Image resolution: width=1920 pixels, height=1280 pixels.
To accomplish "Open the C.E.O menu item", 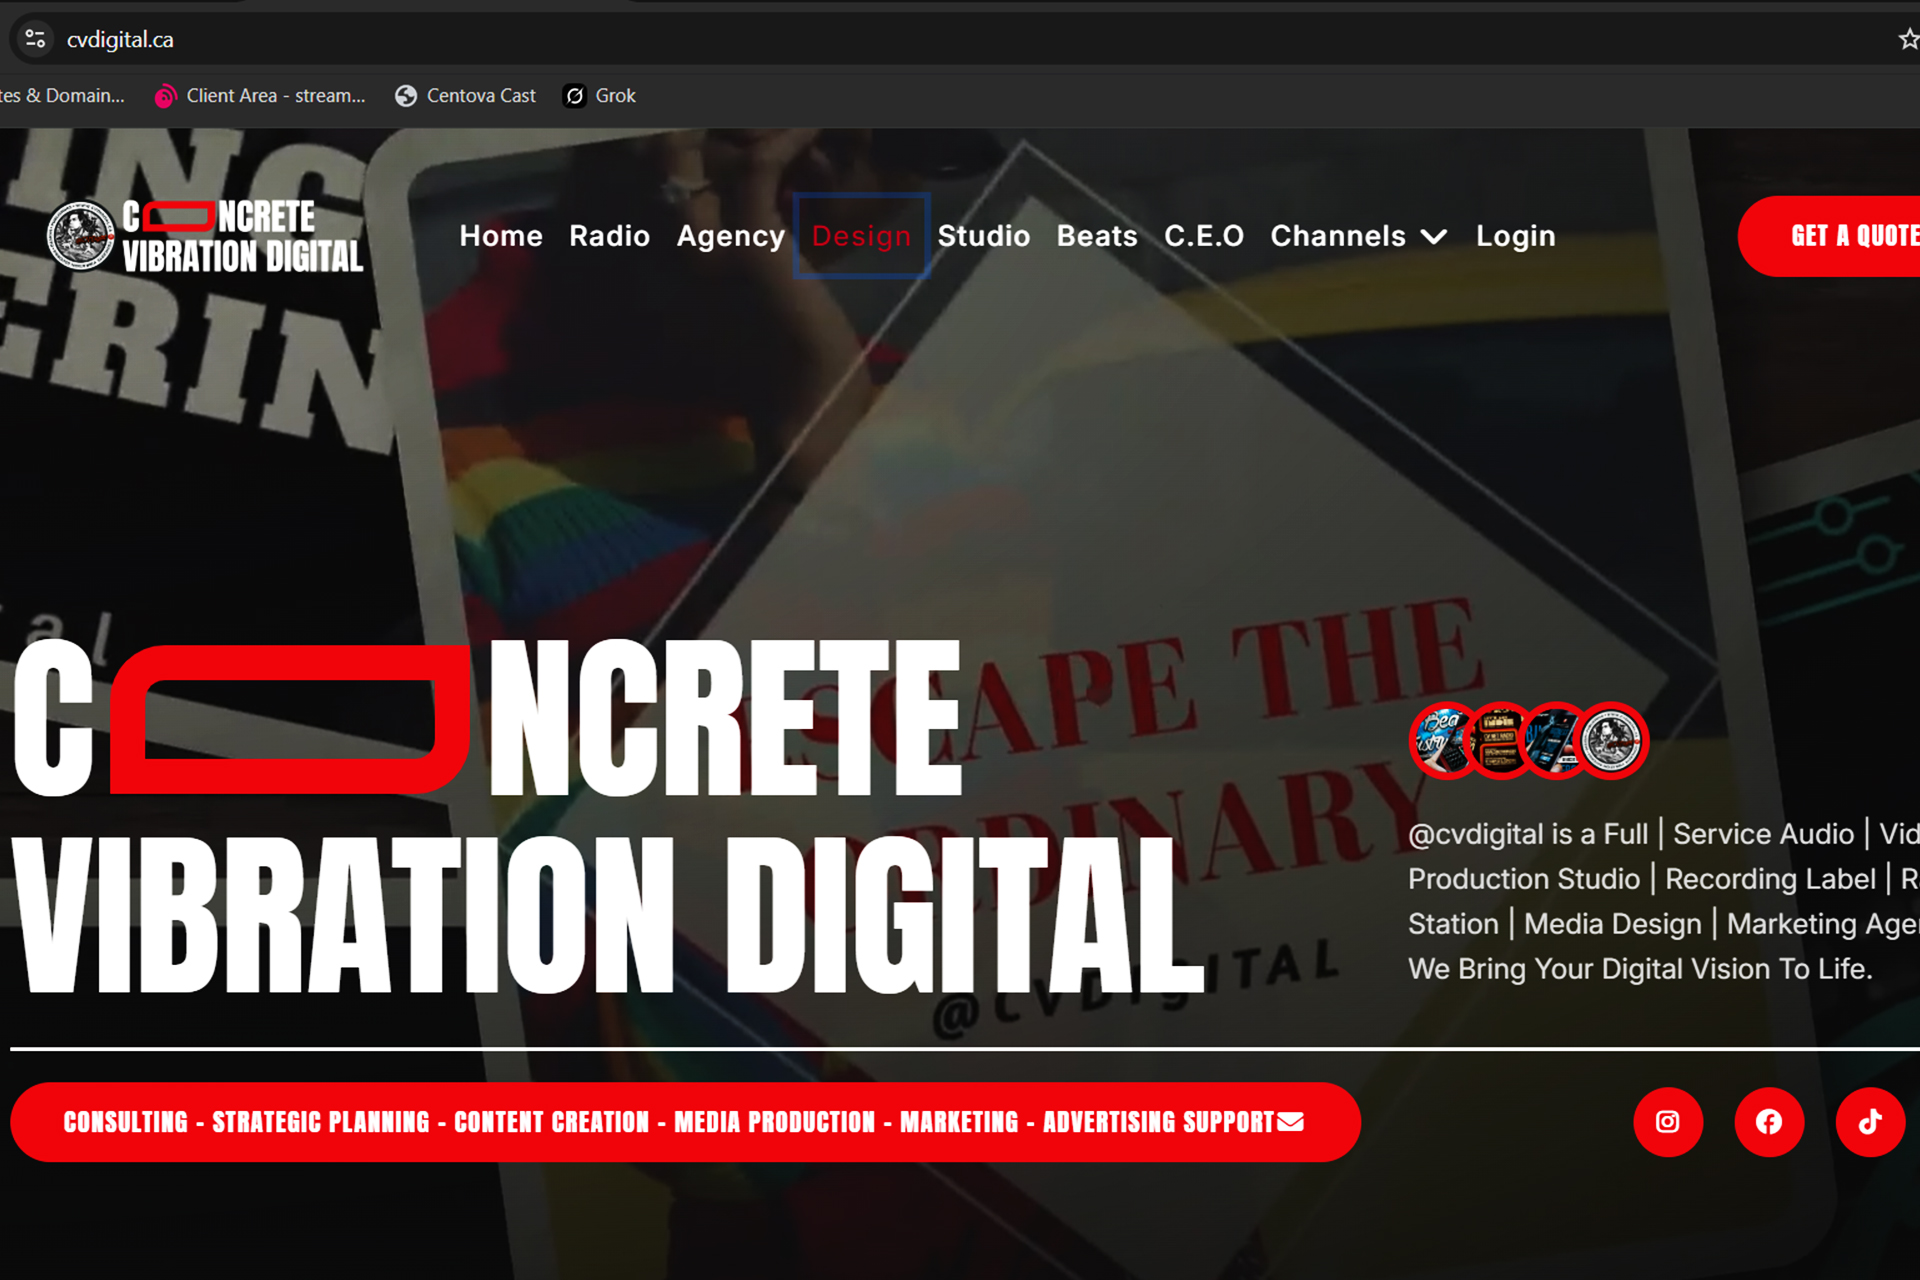I will click(x=1204, y=236).
